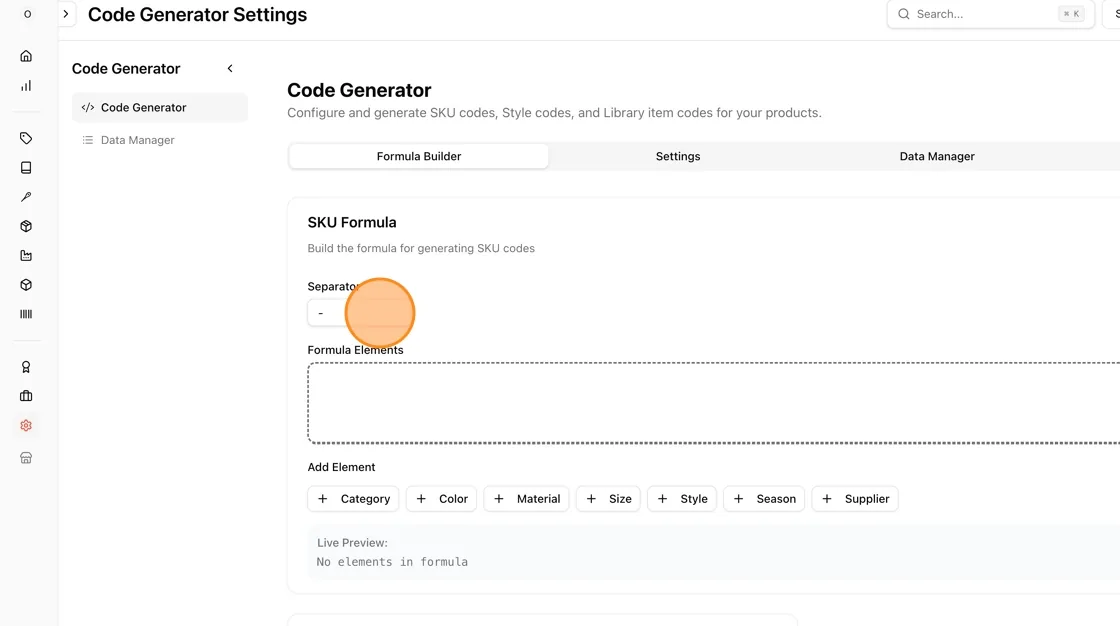Switch to the Data Manager tab
Viewport: 1120px width, 626px height.
click(x=937, y=156)
